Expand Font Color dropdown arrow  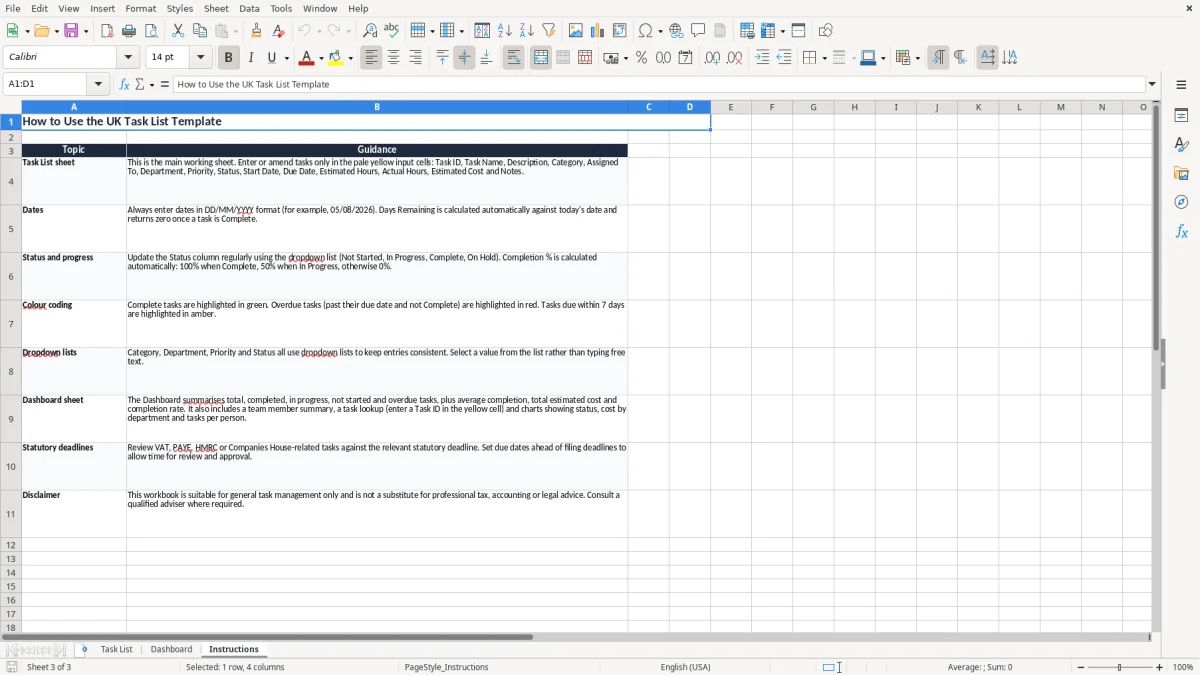(320, 58)
